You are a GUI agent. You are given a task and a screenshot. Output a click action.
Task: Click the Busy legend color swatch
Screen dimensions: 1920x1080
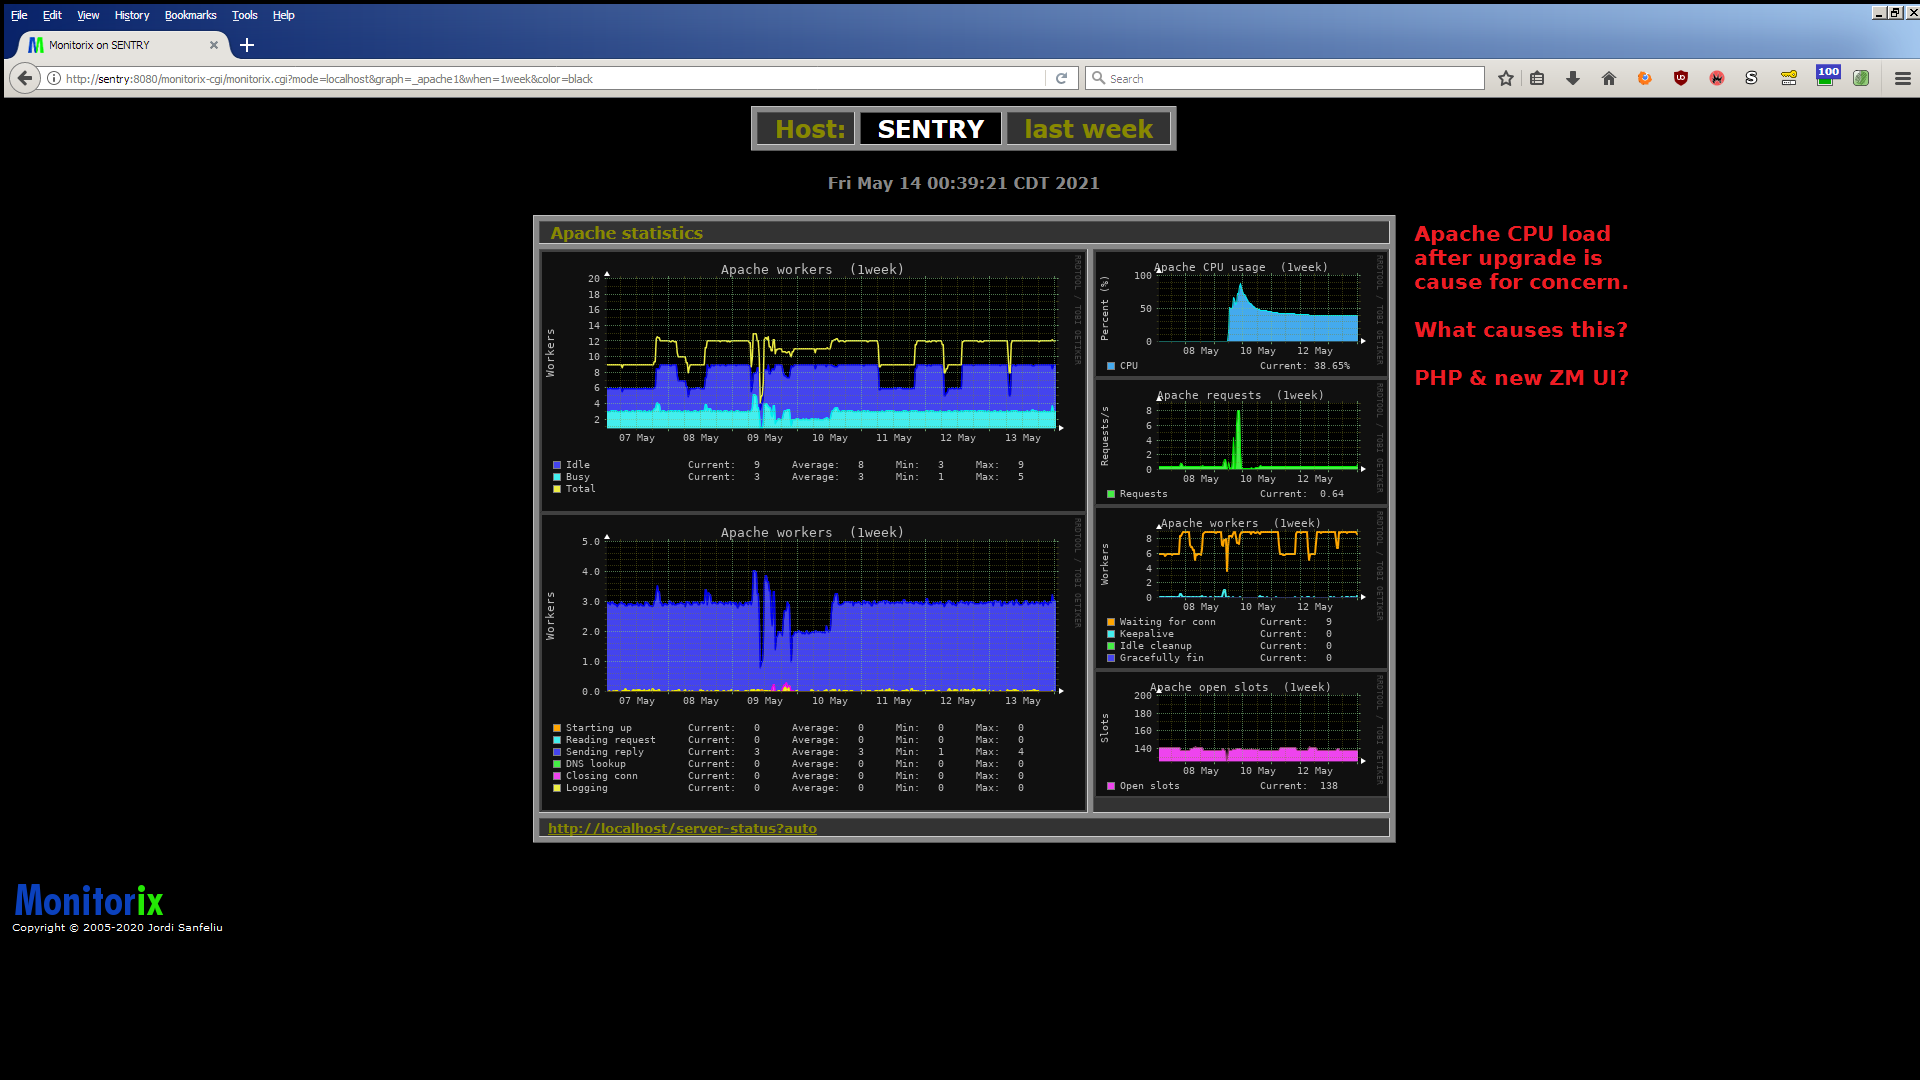point(557,477)
